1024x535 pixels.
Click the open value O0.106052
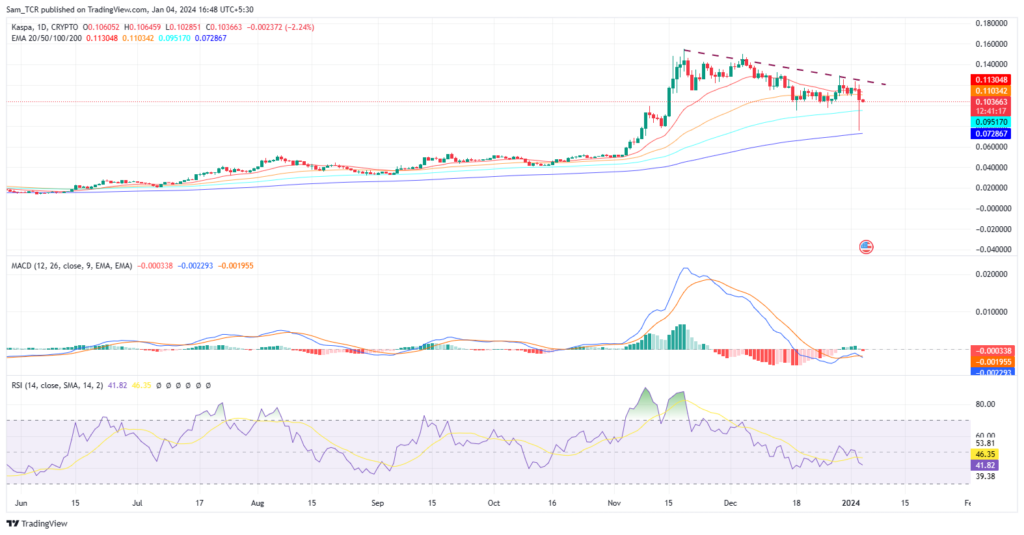101,27
